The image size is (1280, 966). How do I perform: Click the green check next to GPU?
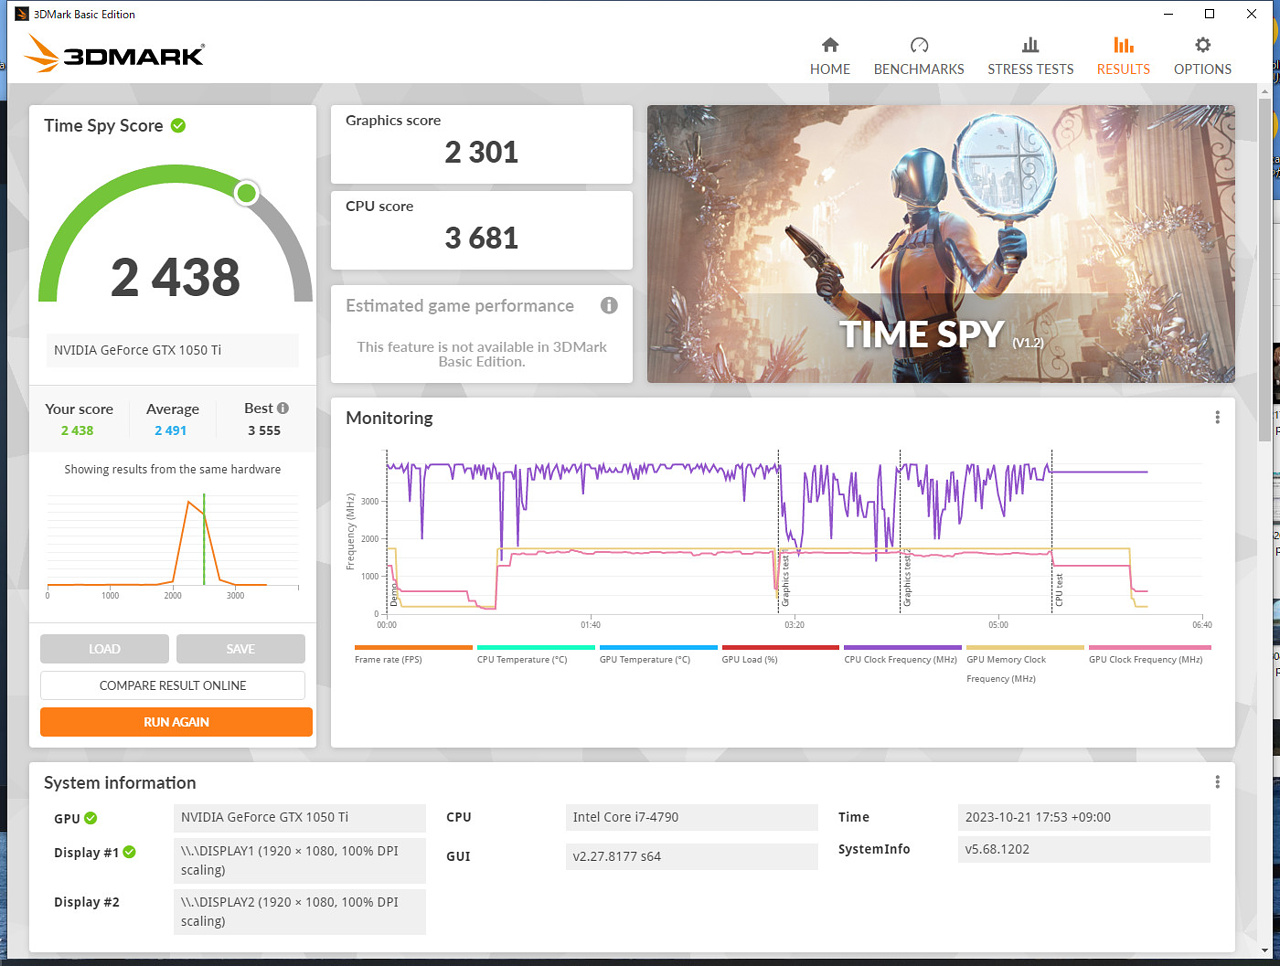coord(91,818)
